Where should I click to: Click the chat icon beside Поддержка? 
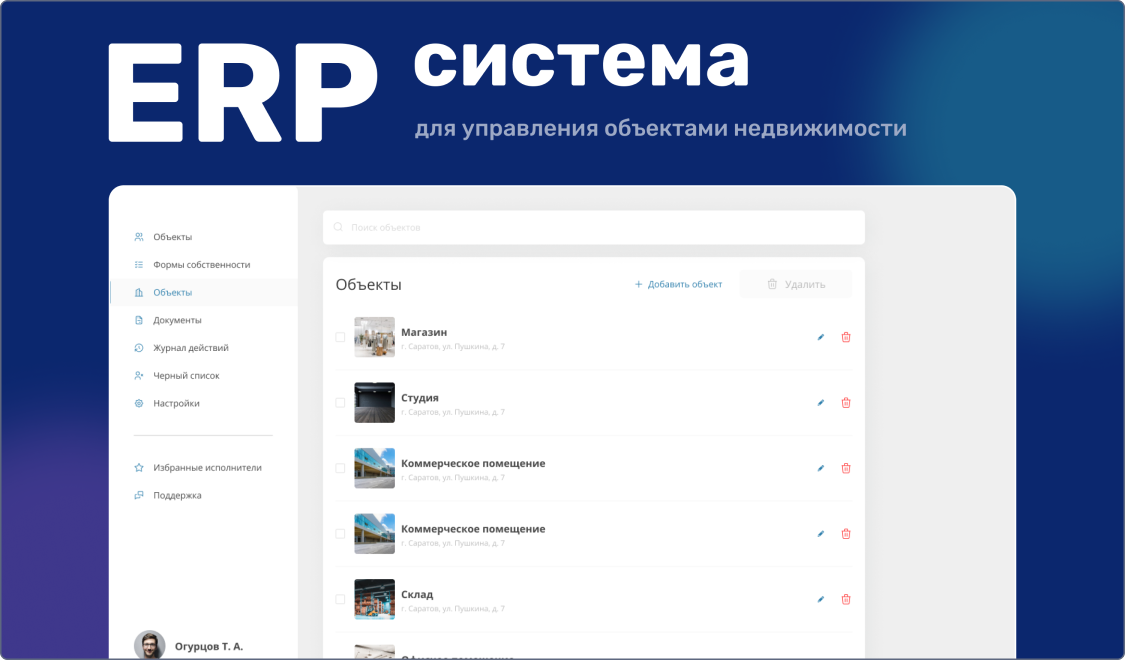(x=138, y=495)
